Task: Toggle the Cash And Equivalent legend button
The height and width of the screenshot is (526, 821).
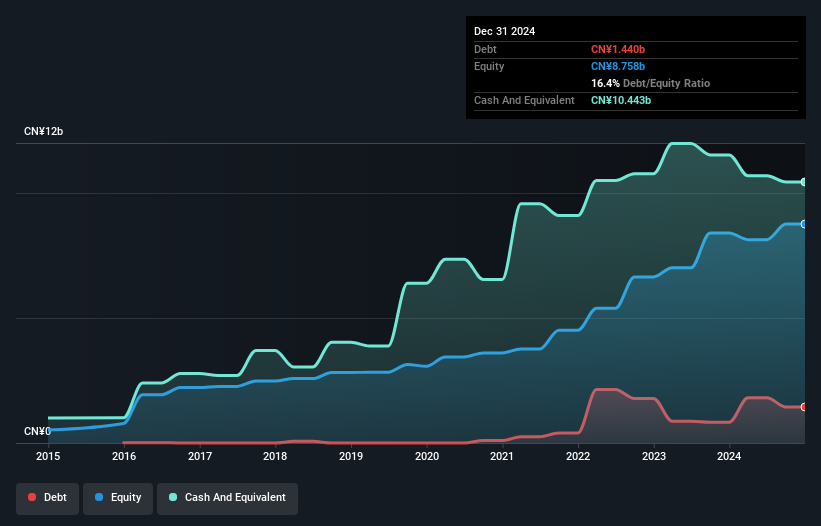Action: [227, 498]
